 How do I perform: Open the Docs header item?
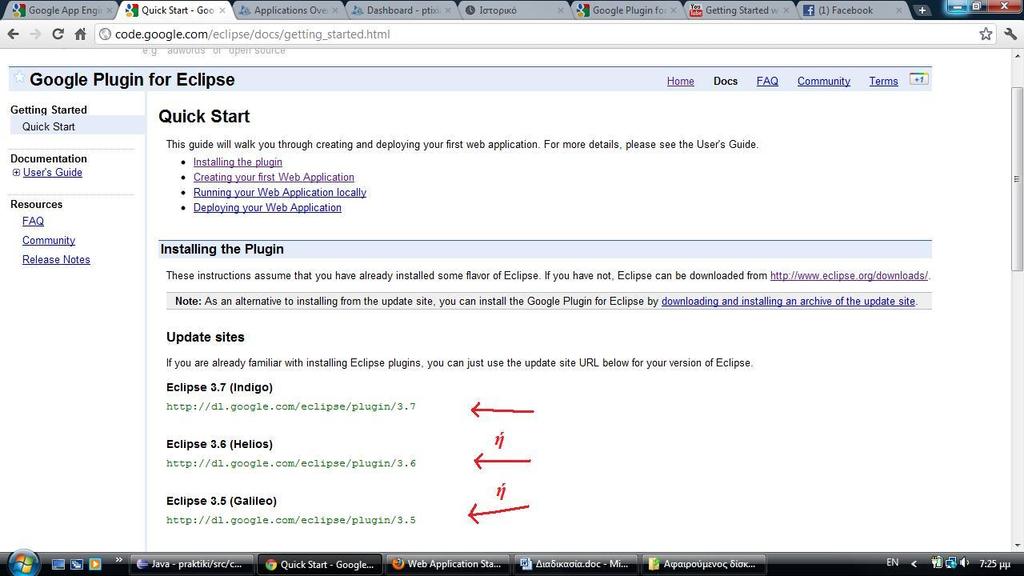tap(725, 81)
